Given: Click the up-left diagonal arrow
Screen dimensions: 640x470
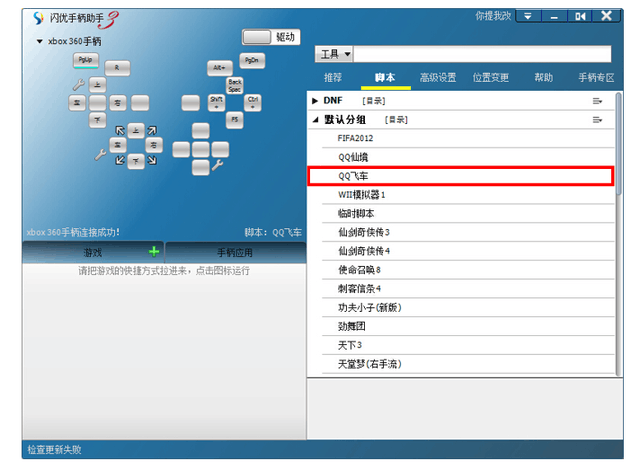Looking at the screenshot, I should [x=120, y=131].
